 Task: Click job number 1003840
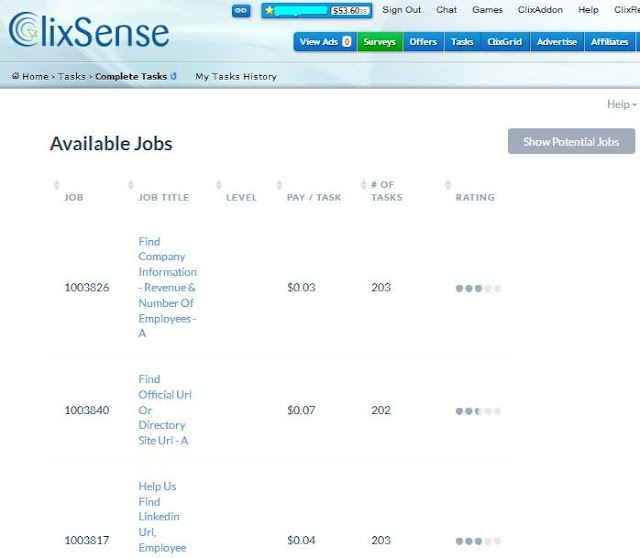tap(87, 410)
